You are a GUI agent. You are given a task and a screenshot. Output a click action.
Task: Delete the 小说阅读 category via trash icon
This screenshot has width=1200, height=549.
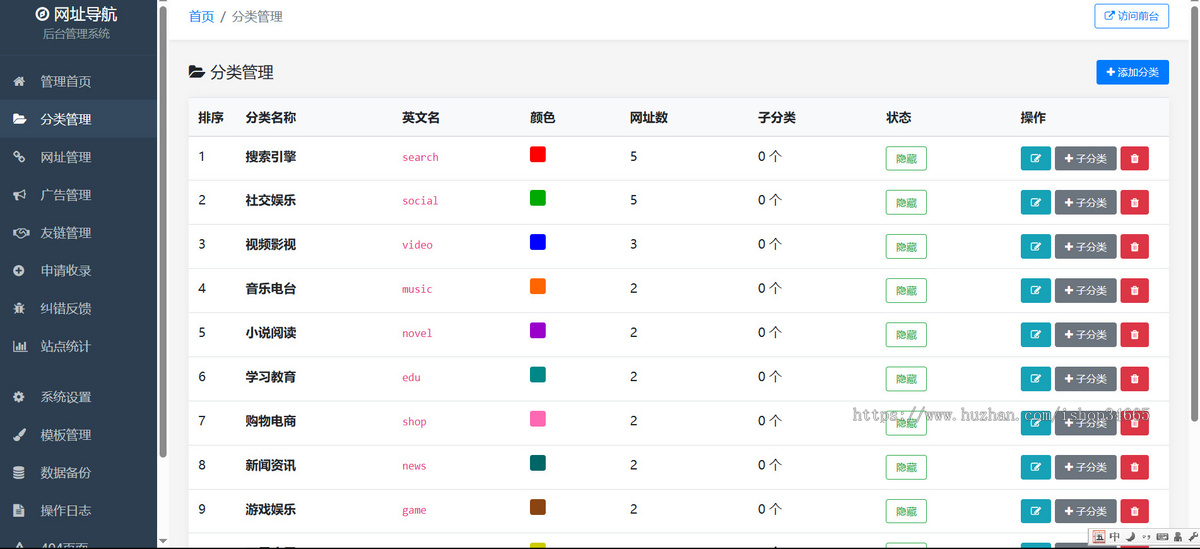pos(1134,334)
